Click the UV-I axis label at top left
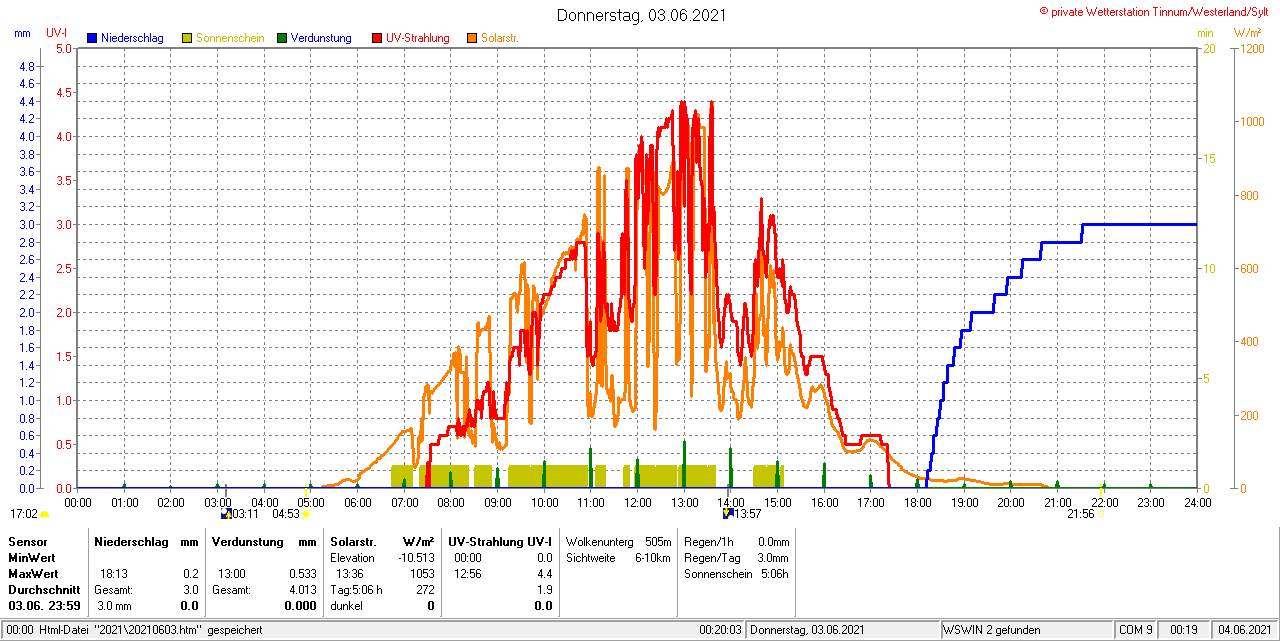This screenshot has width=1280, height=641. click(x=57, y=33)
